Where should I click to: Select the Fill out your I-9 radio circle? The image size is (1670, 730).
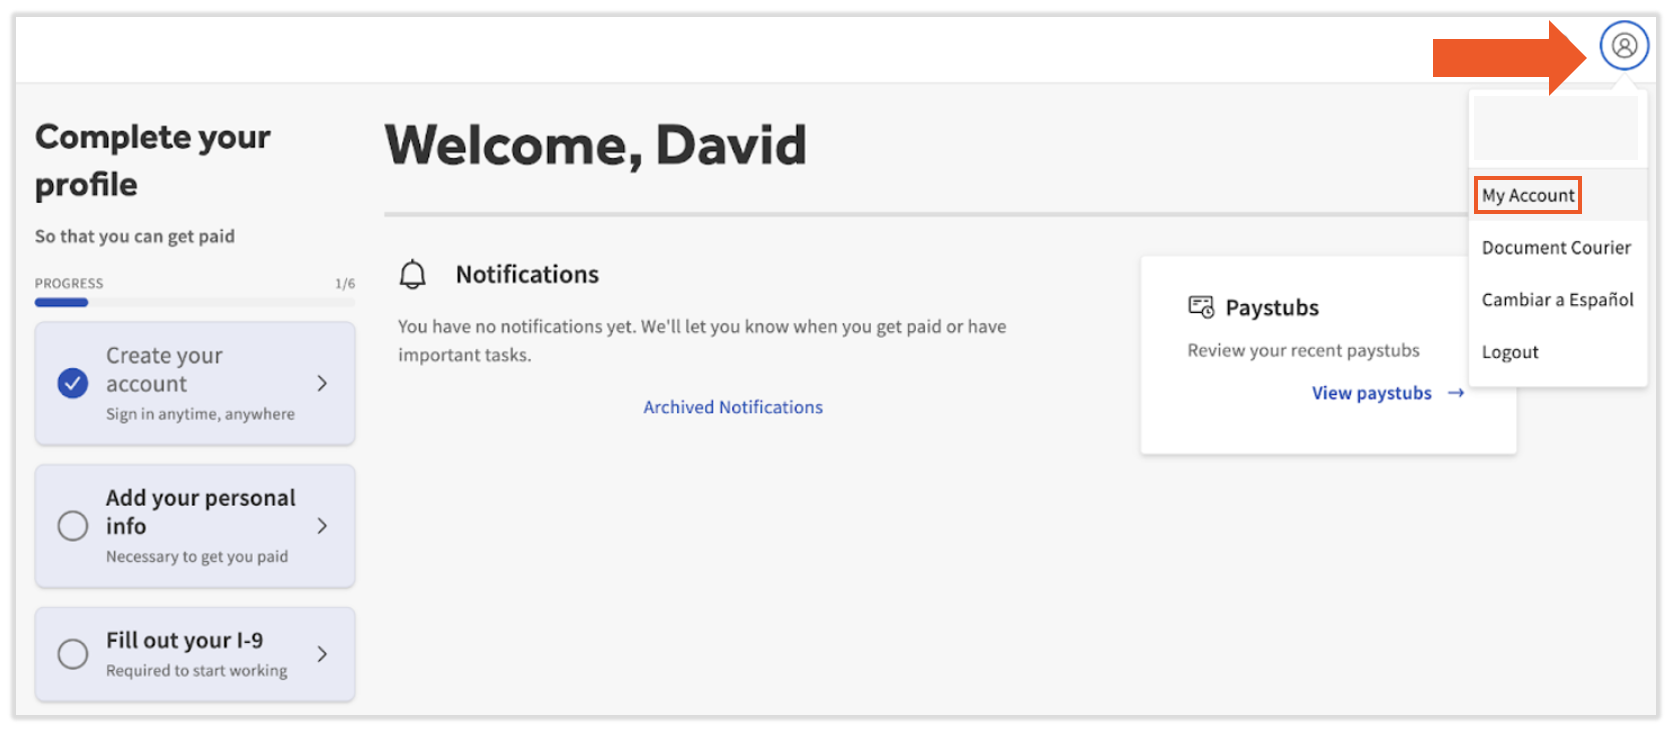click(71, 654)
